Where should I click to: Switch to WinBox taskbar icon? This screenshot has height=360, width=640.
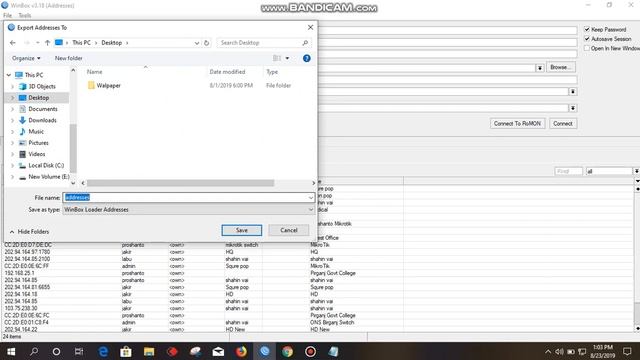(x=264, y=351)
